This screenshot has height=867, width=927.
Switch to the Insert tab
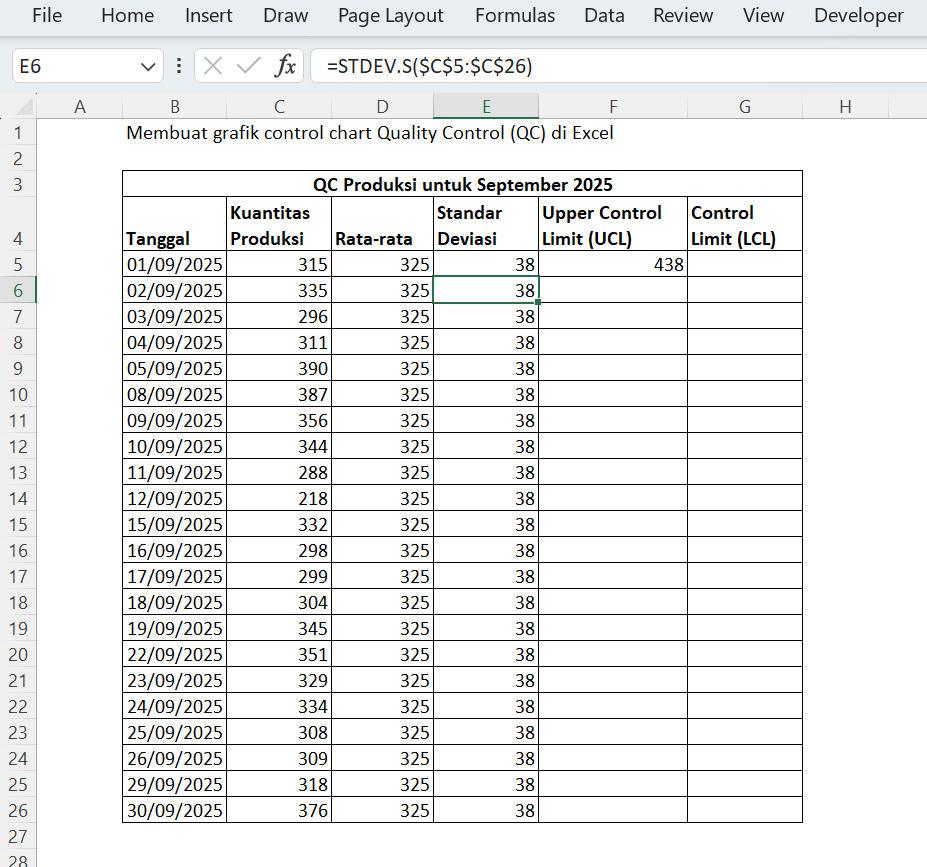tap(209, 16)
